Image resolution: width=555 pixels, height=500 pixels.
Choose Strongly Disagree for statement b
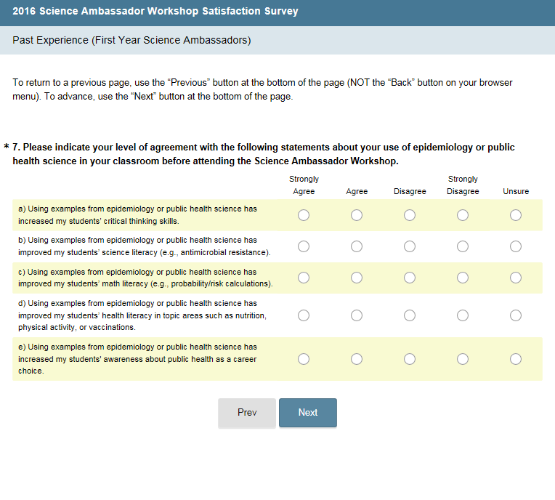tap(463, 246)
